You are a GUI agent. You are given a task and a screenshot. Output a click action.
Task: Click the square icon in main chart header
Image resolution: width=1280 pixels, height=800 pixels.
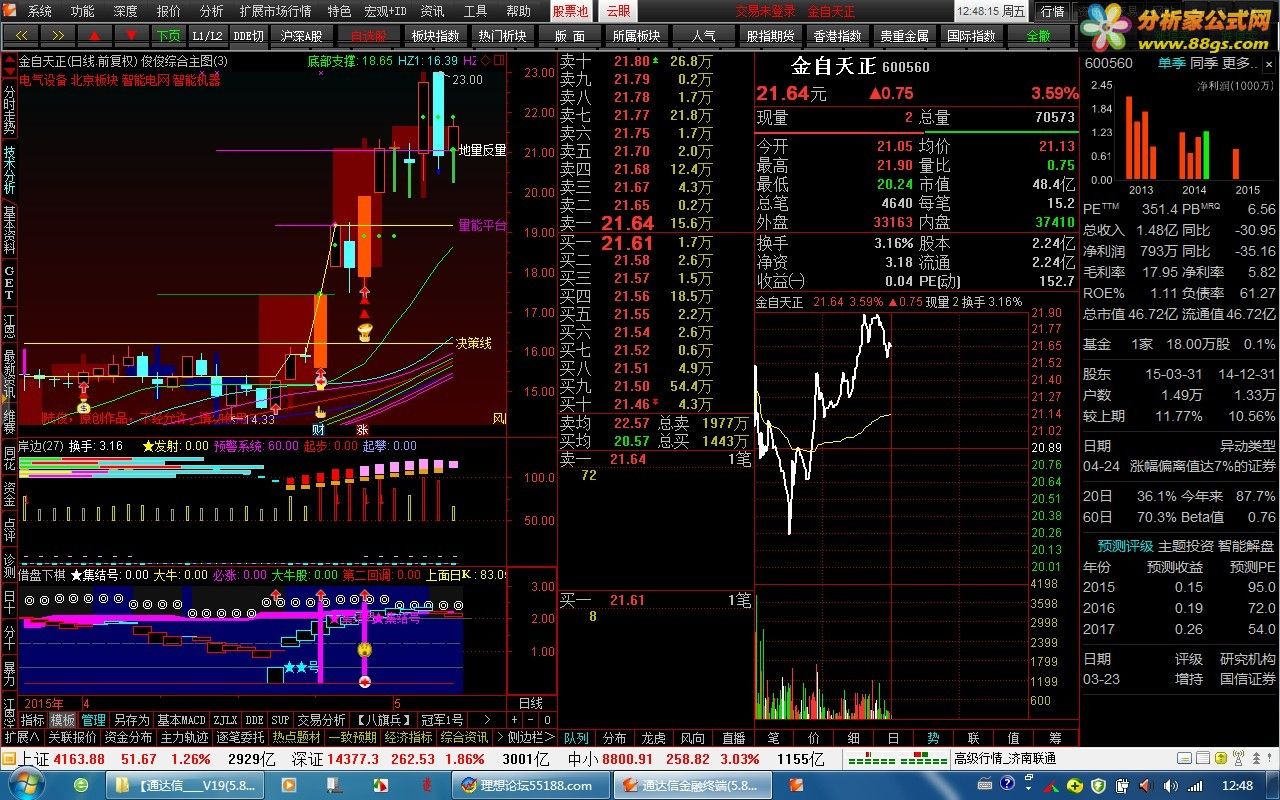pos(500,61)
